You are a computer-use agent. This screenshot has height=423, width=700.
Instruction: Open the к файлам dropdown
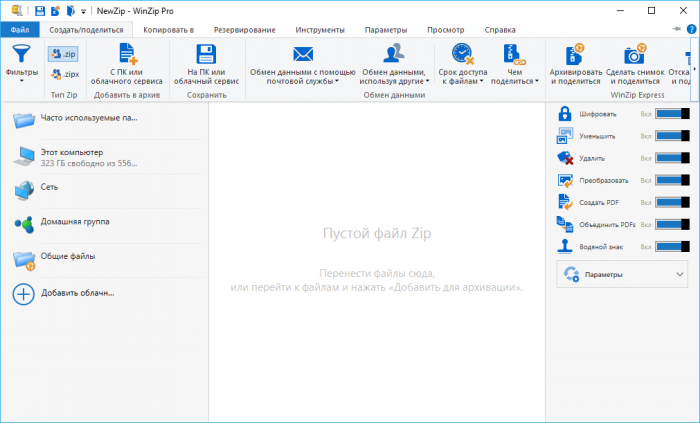coord(481,81)
